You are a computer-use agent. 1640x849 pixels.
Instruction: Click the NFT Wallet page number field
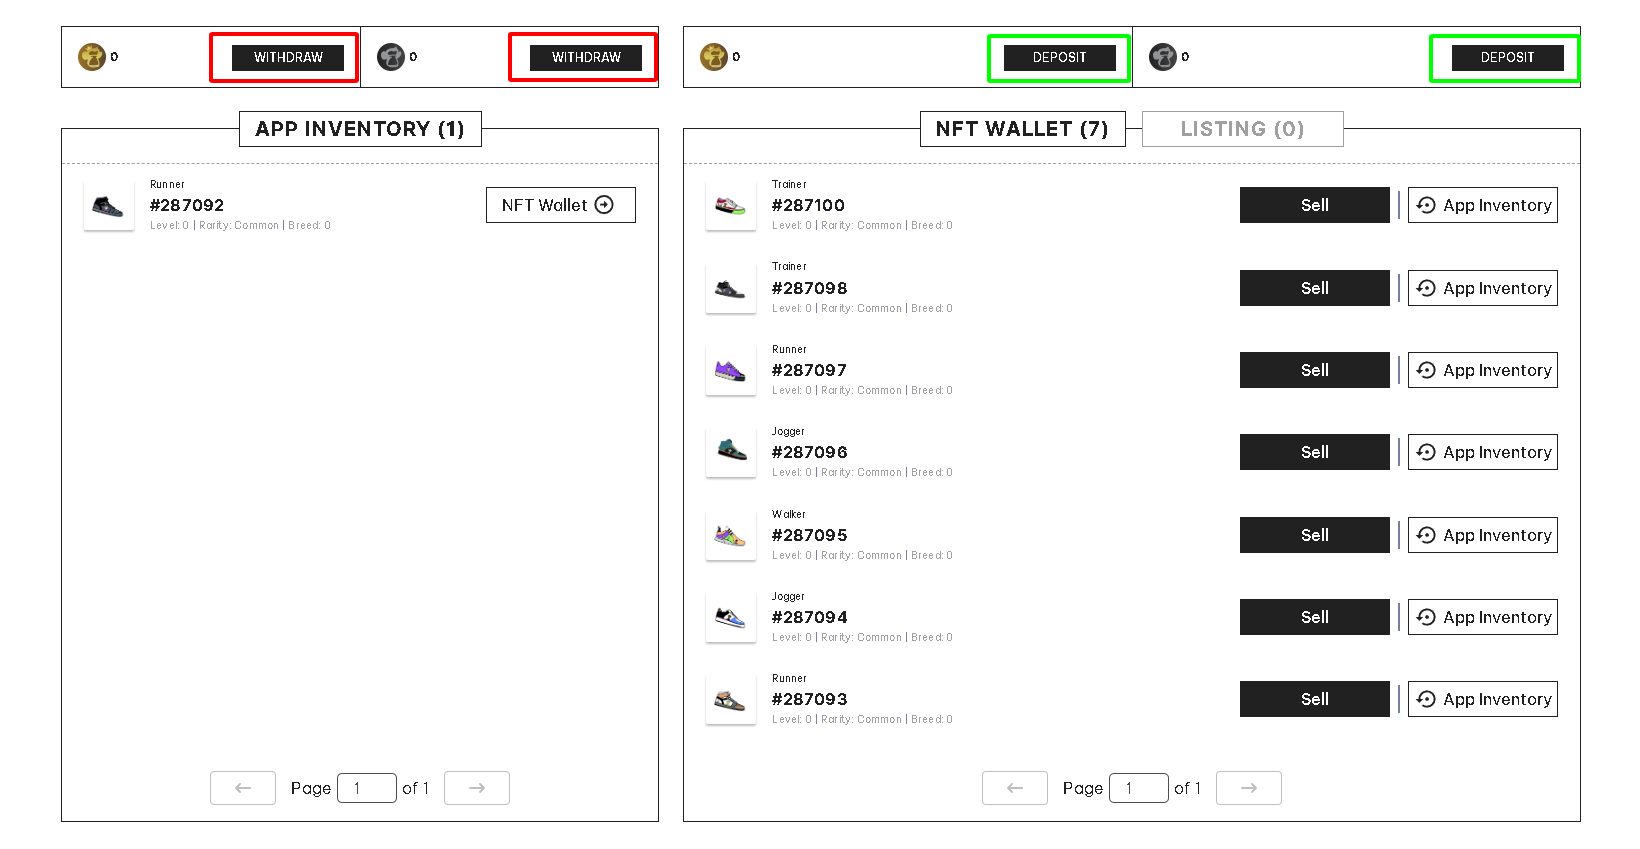[1138, 788]
